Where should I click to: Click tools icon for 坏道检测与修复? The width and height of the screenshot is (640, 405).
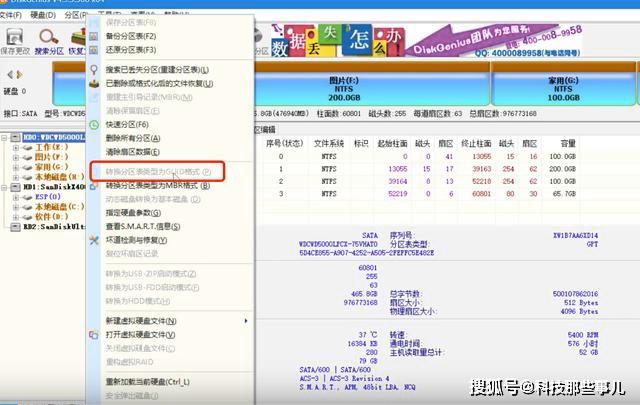point(94,240)
